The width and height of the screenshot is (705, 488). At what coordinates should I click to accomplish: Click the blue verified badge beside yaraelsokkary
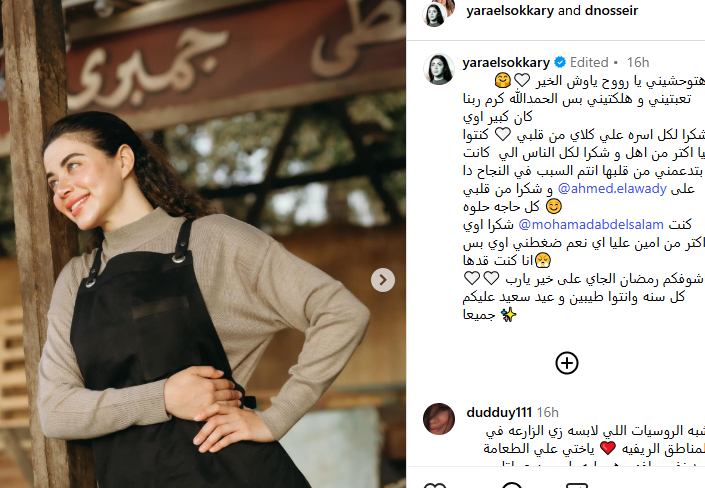tap(560, 62)
